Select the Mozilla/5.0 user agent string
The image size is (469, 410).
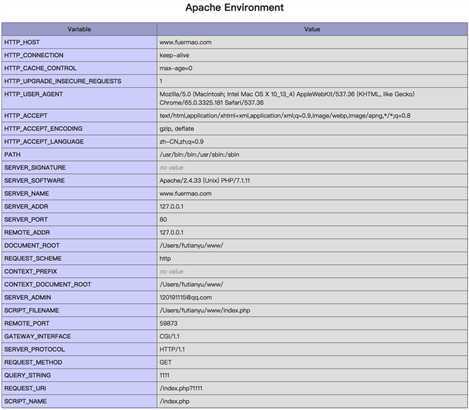(287, 98)
